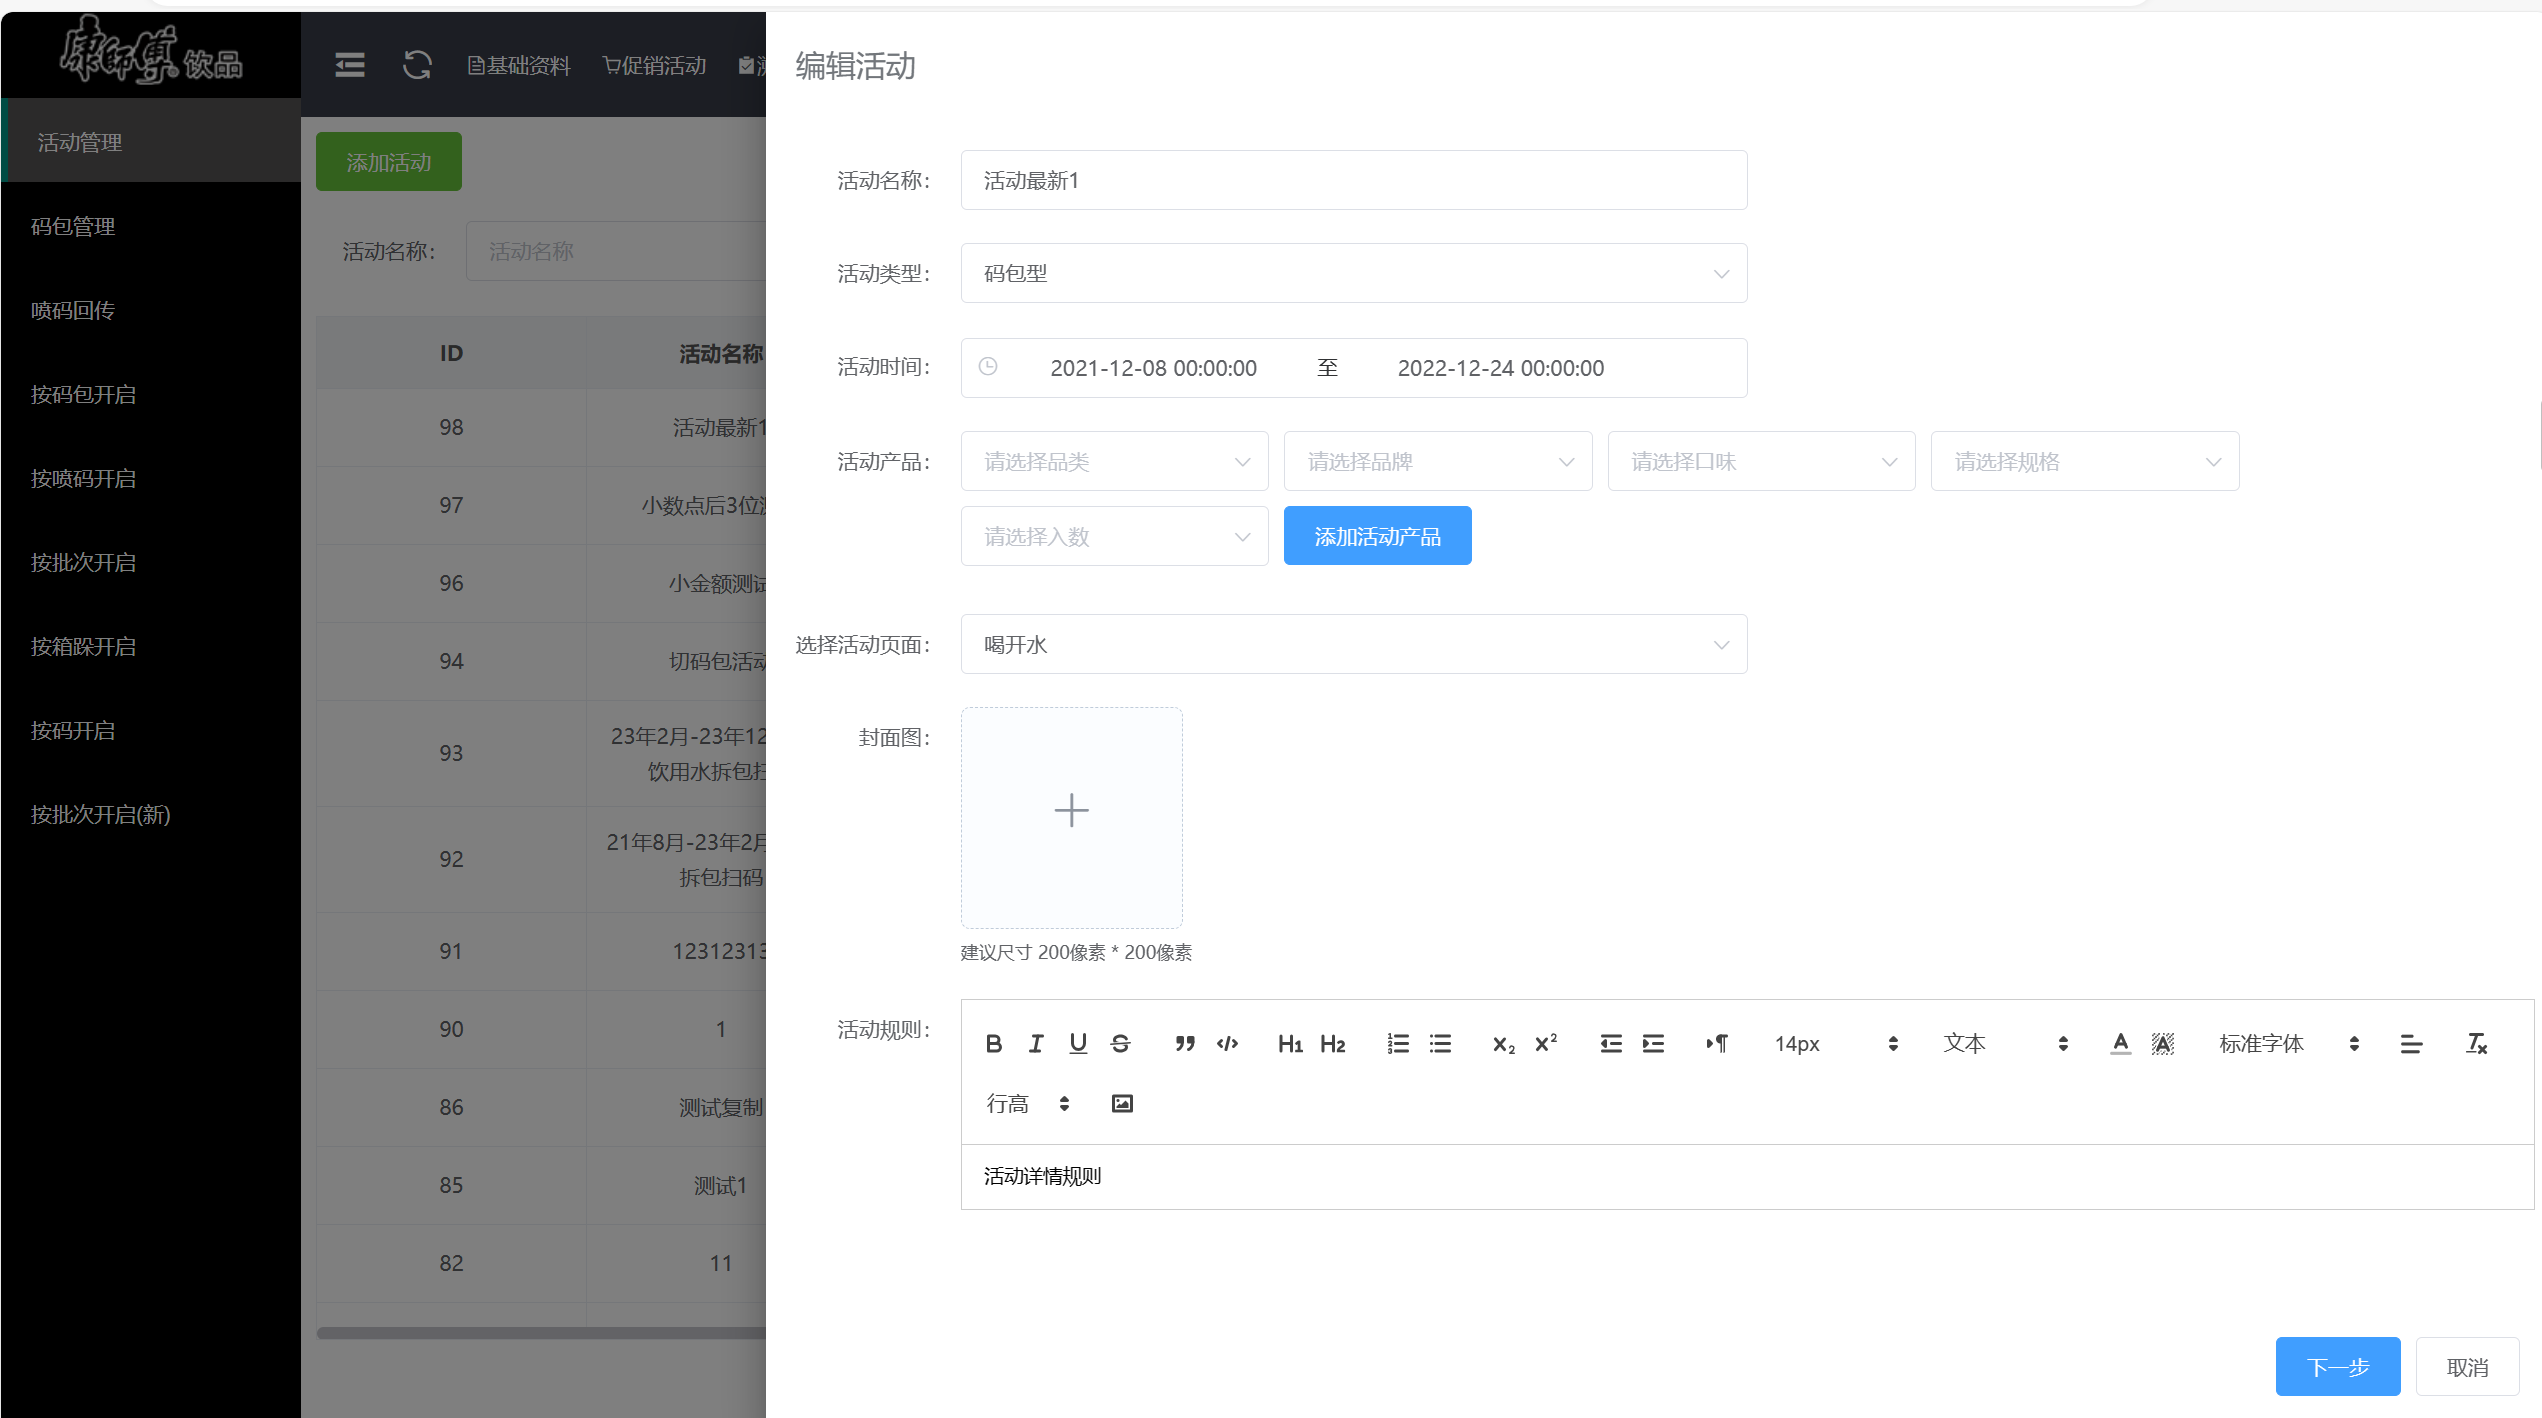Image resolution: width=2542 pixels, height=1418 pixels.
Task: Apply Heading 2 style
Action: pos(1332,1044)
